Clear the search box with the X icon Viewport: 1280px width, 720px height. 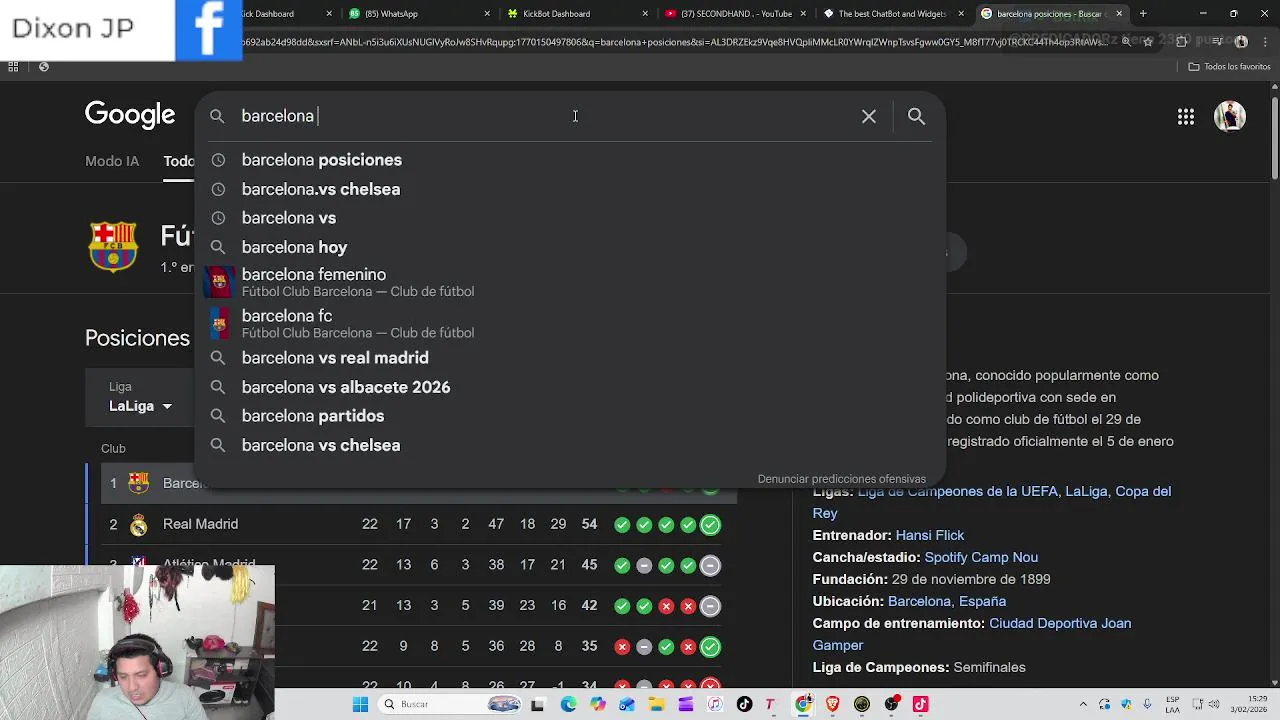868,116
